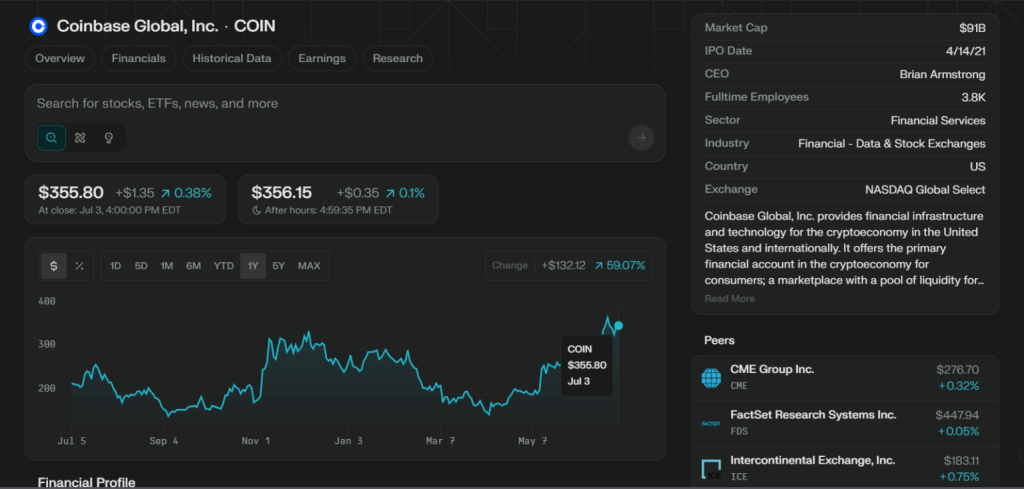The width and height of the screenshot is (1024, 489).
Task: Switch chart to percent mode
Action: (79, 266)
